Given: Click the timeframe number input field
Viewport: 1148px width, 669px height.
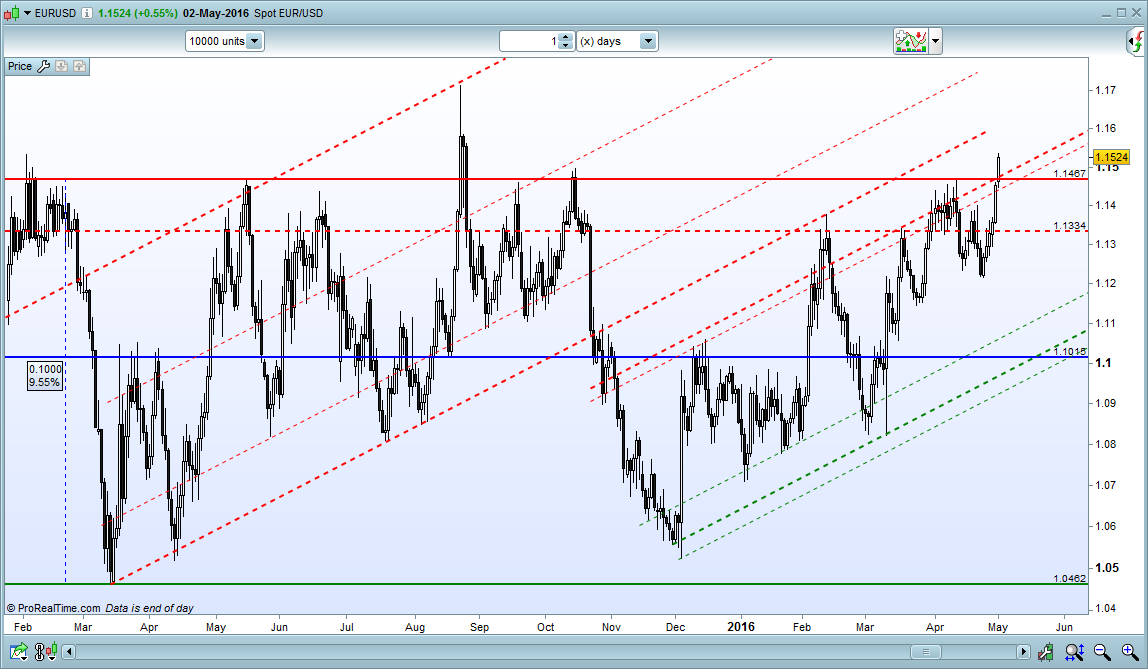Looking at the screenshot, I should tap(528, 41).
